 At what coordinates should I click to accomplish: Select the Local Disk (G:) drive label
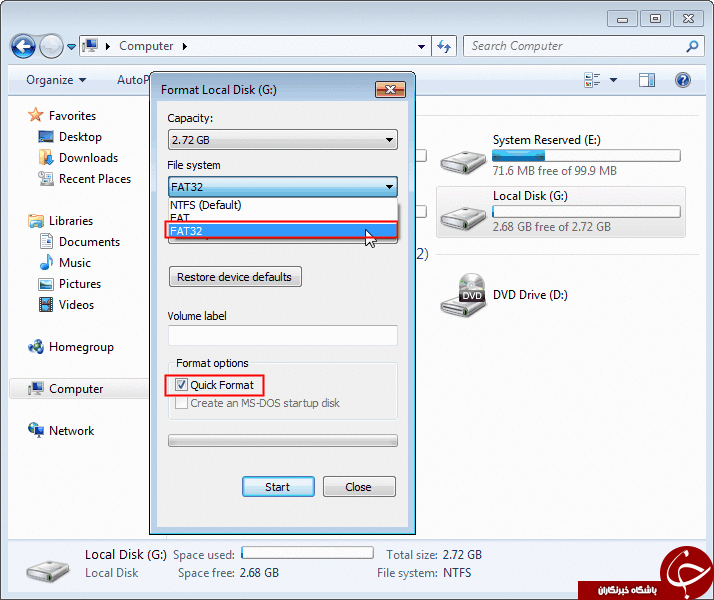[x=530, y=196]
